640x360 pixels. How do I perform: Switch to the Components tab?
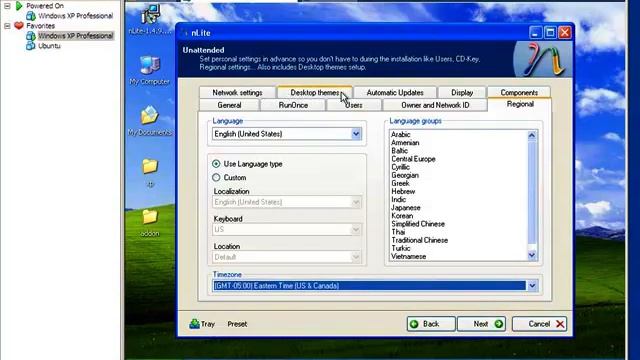(519, 93)
